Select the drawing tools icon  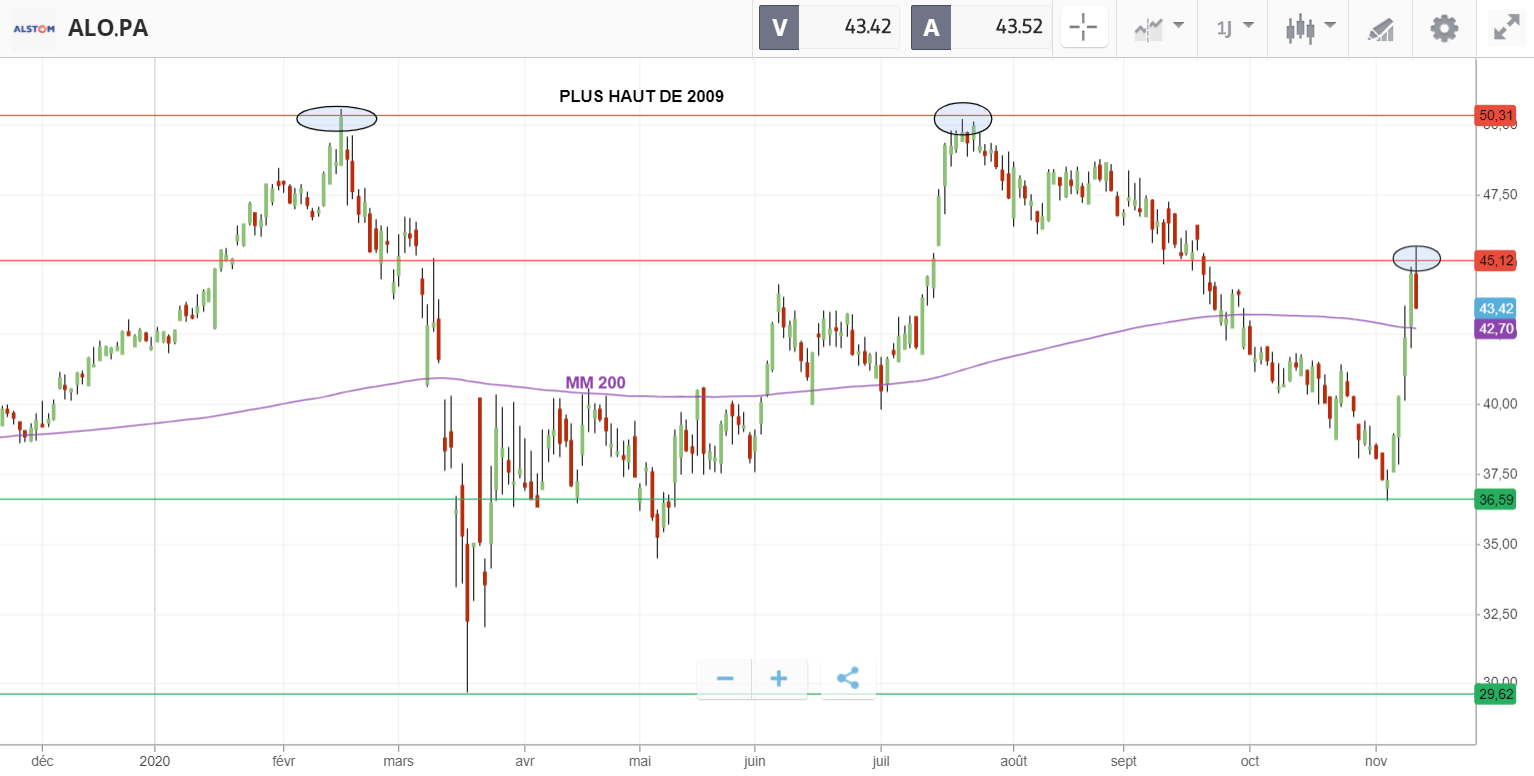pyautogui.click(x=1380, y=28)
